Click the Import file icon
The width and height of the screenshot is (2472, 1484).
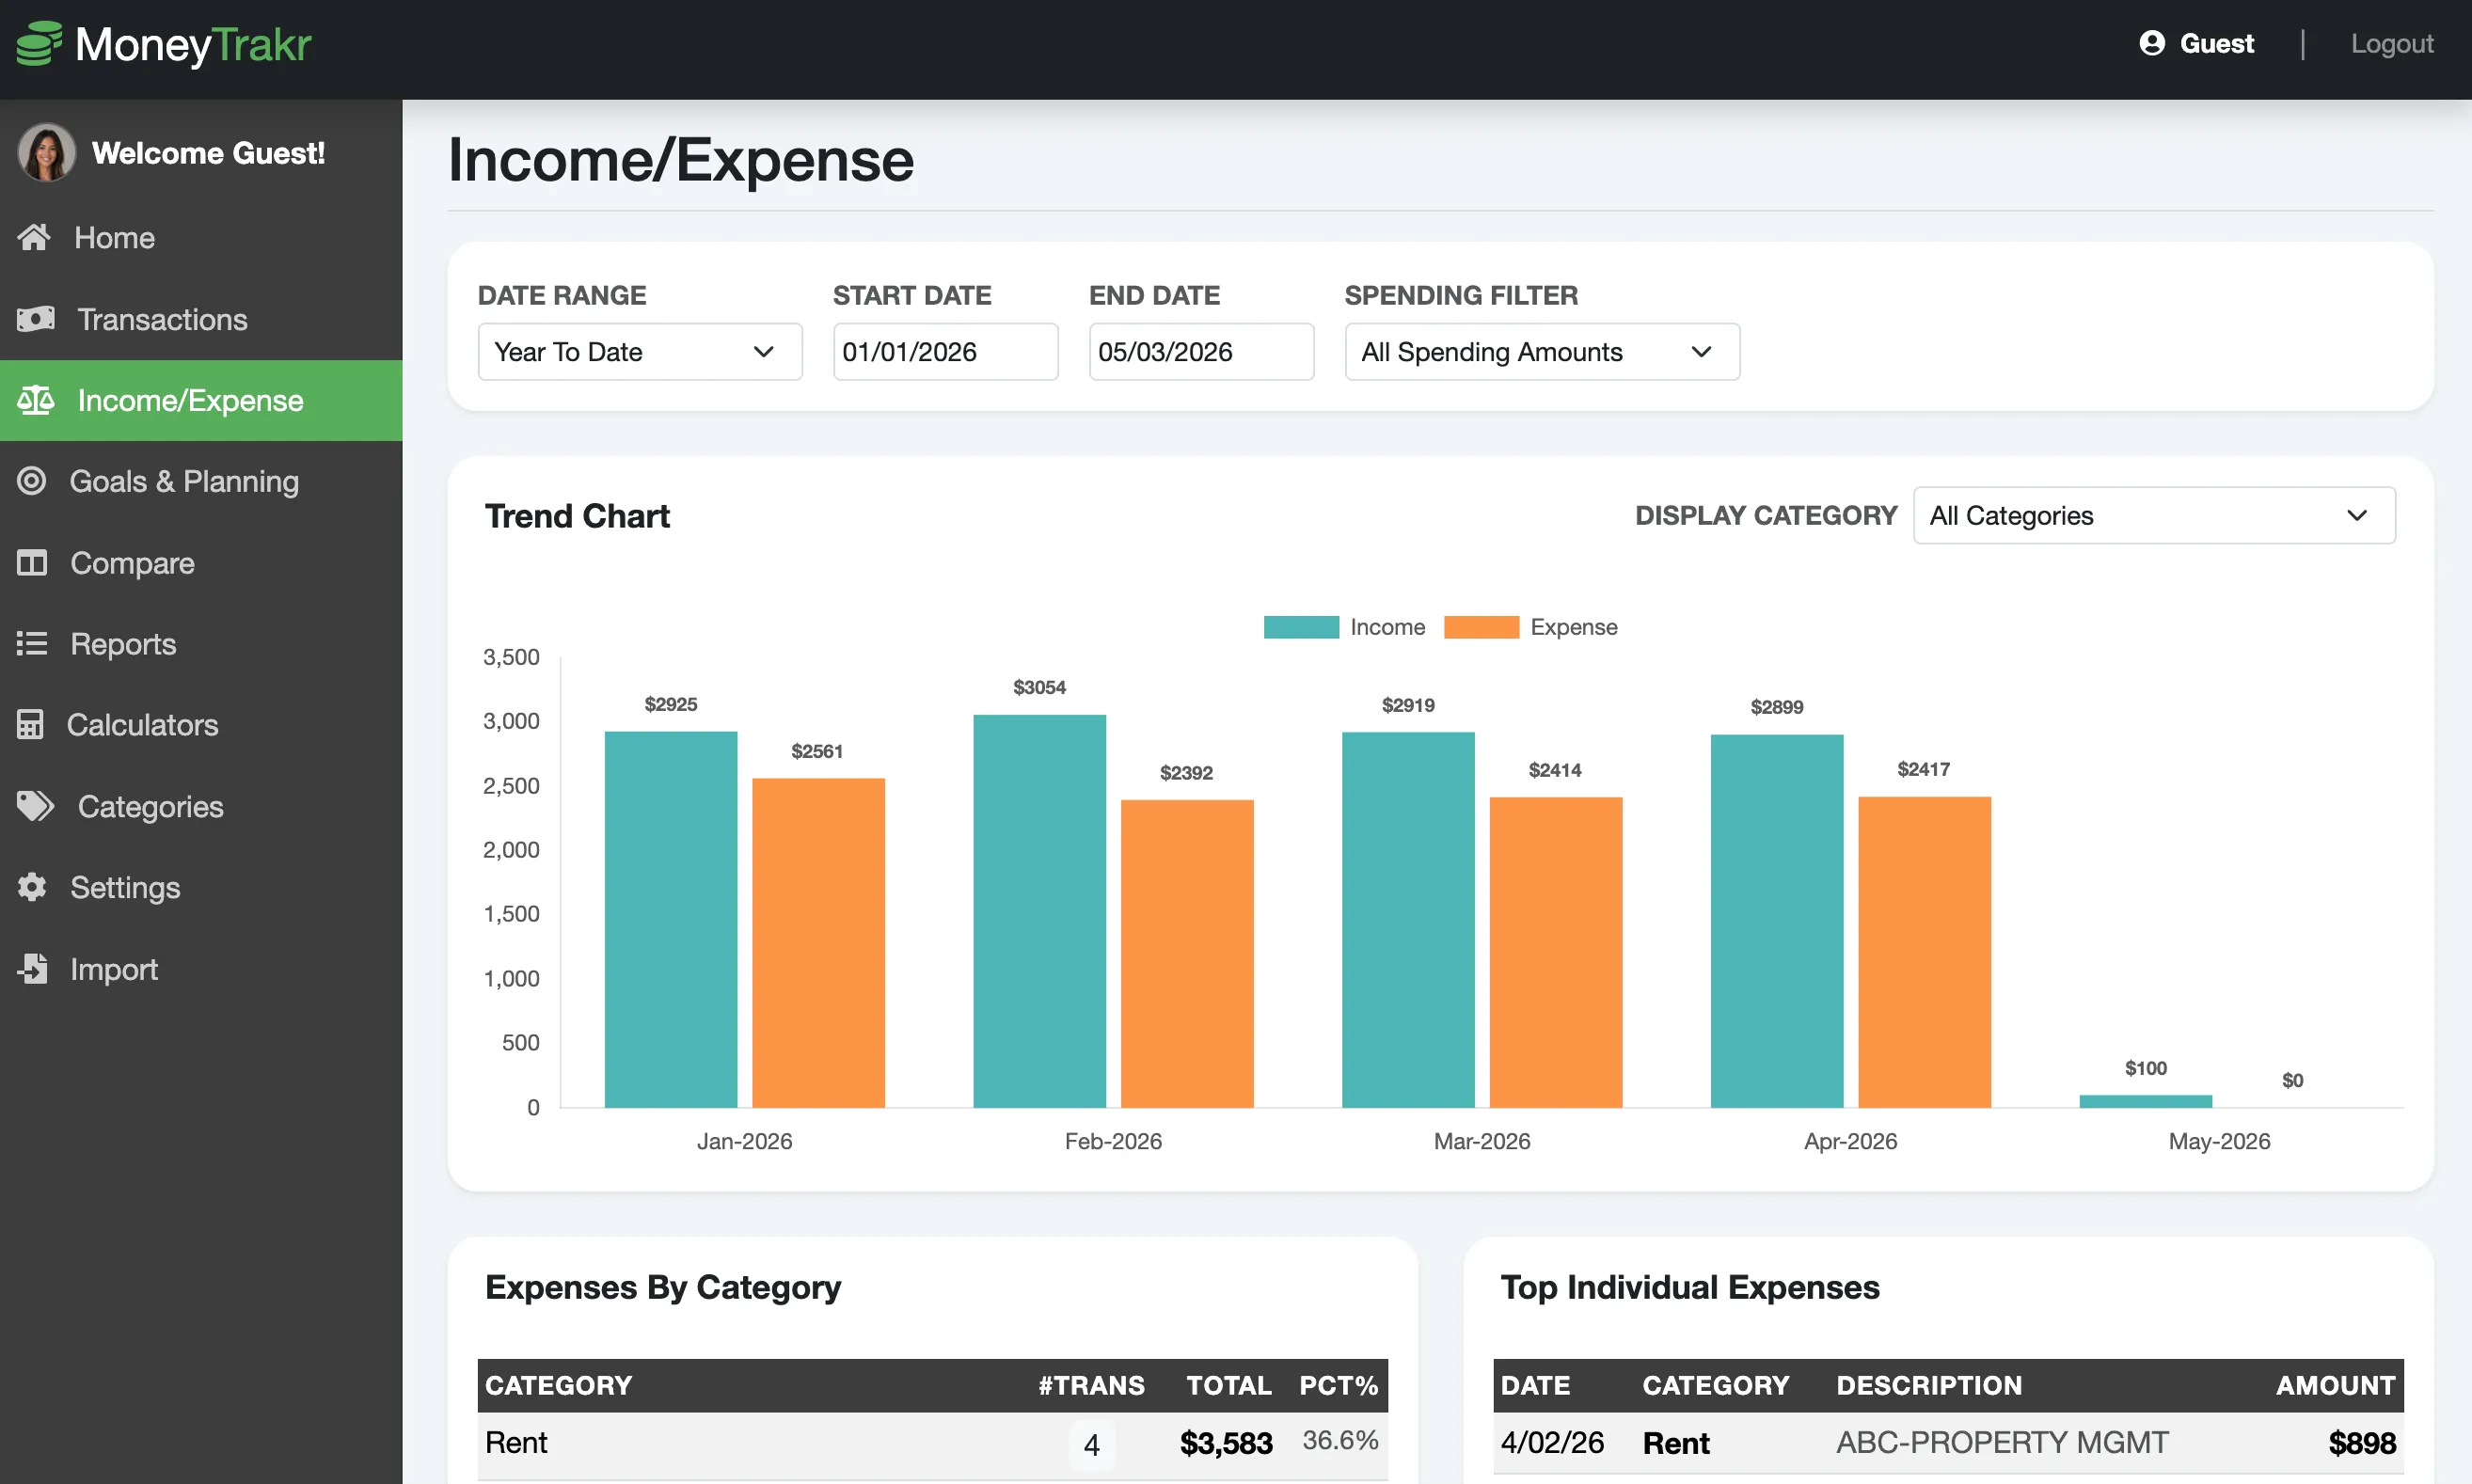point(32,968)
